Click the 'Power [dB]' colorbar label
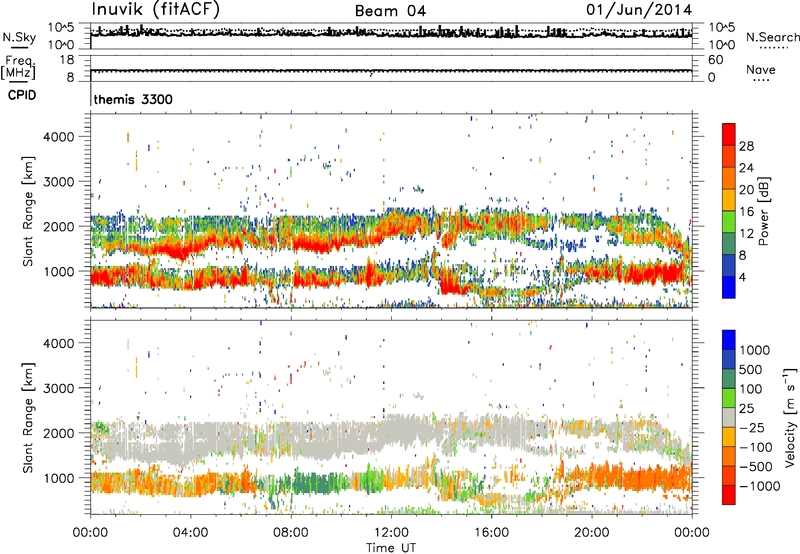 (764, 211)
